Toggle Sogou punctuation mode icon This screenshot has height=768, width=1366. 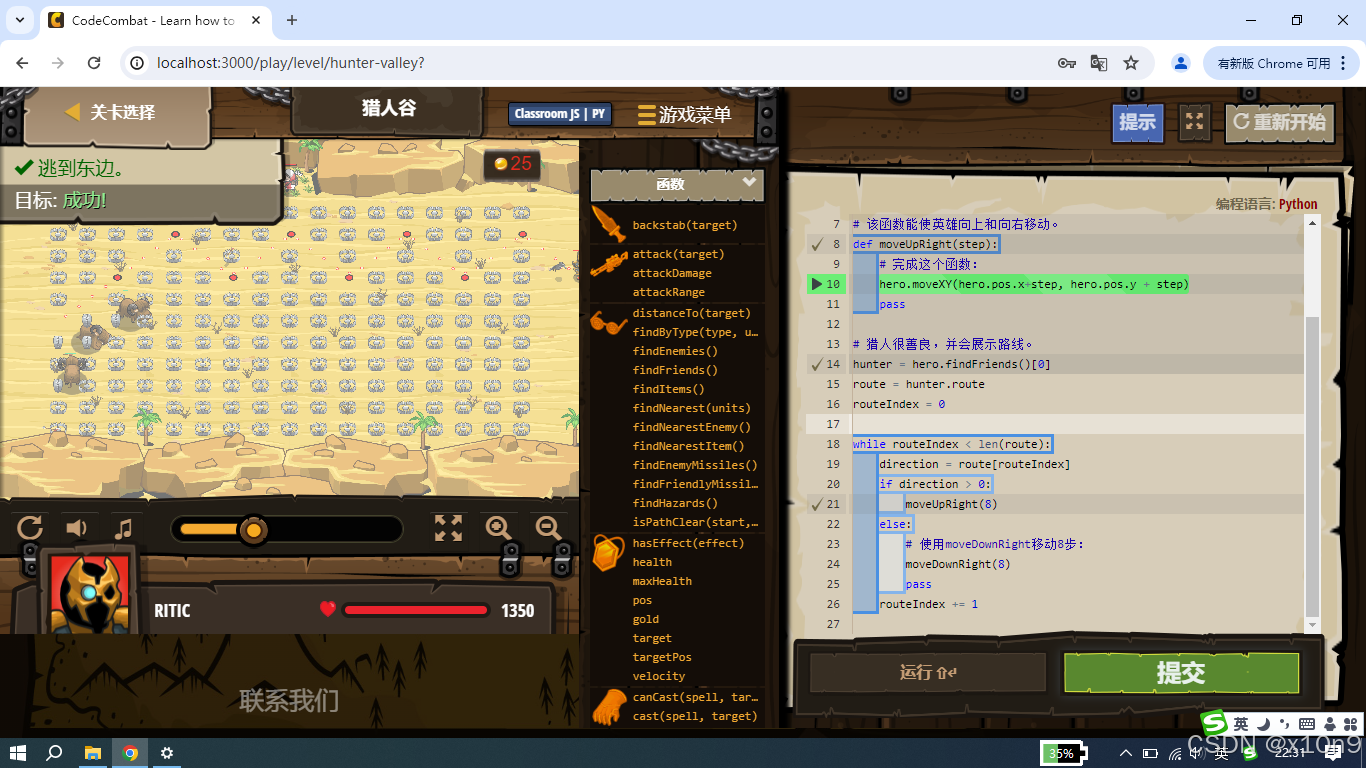[x=1283, y=724]
